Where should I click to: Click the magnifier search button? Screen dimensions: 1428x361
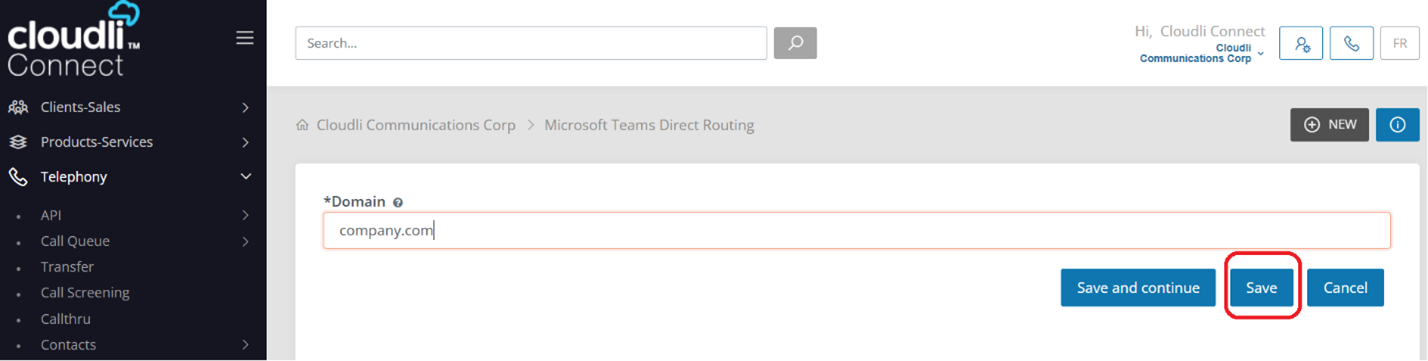click(795, 43)
